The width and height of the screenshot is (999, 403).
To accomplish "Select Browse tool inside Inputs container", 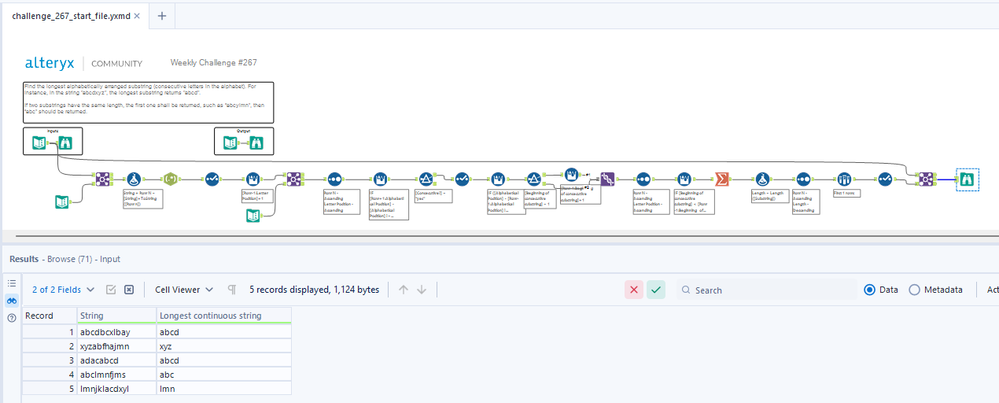I will click(65, 144).
